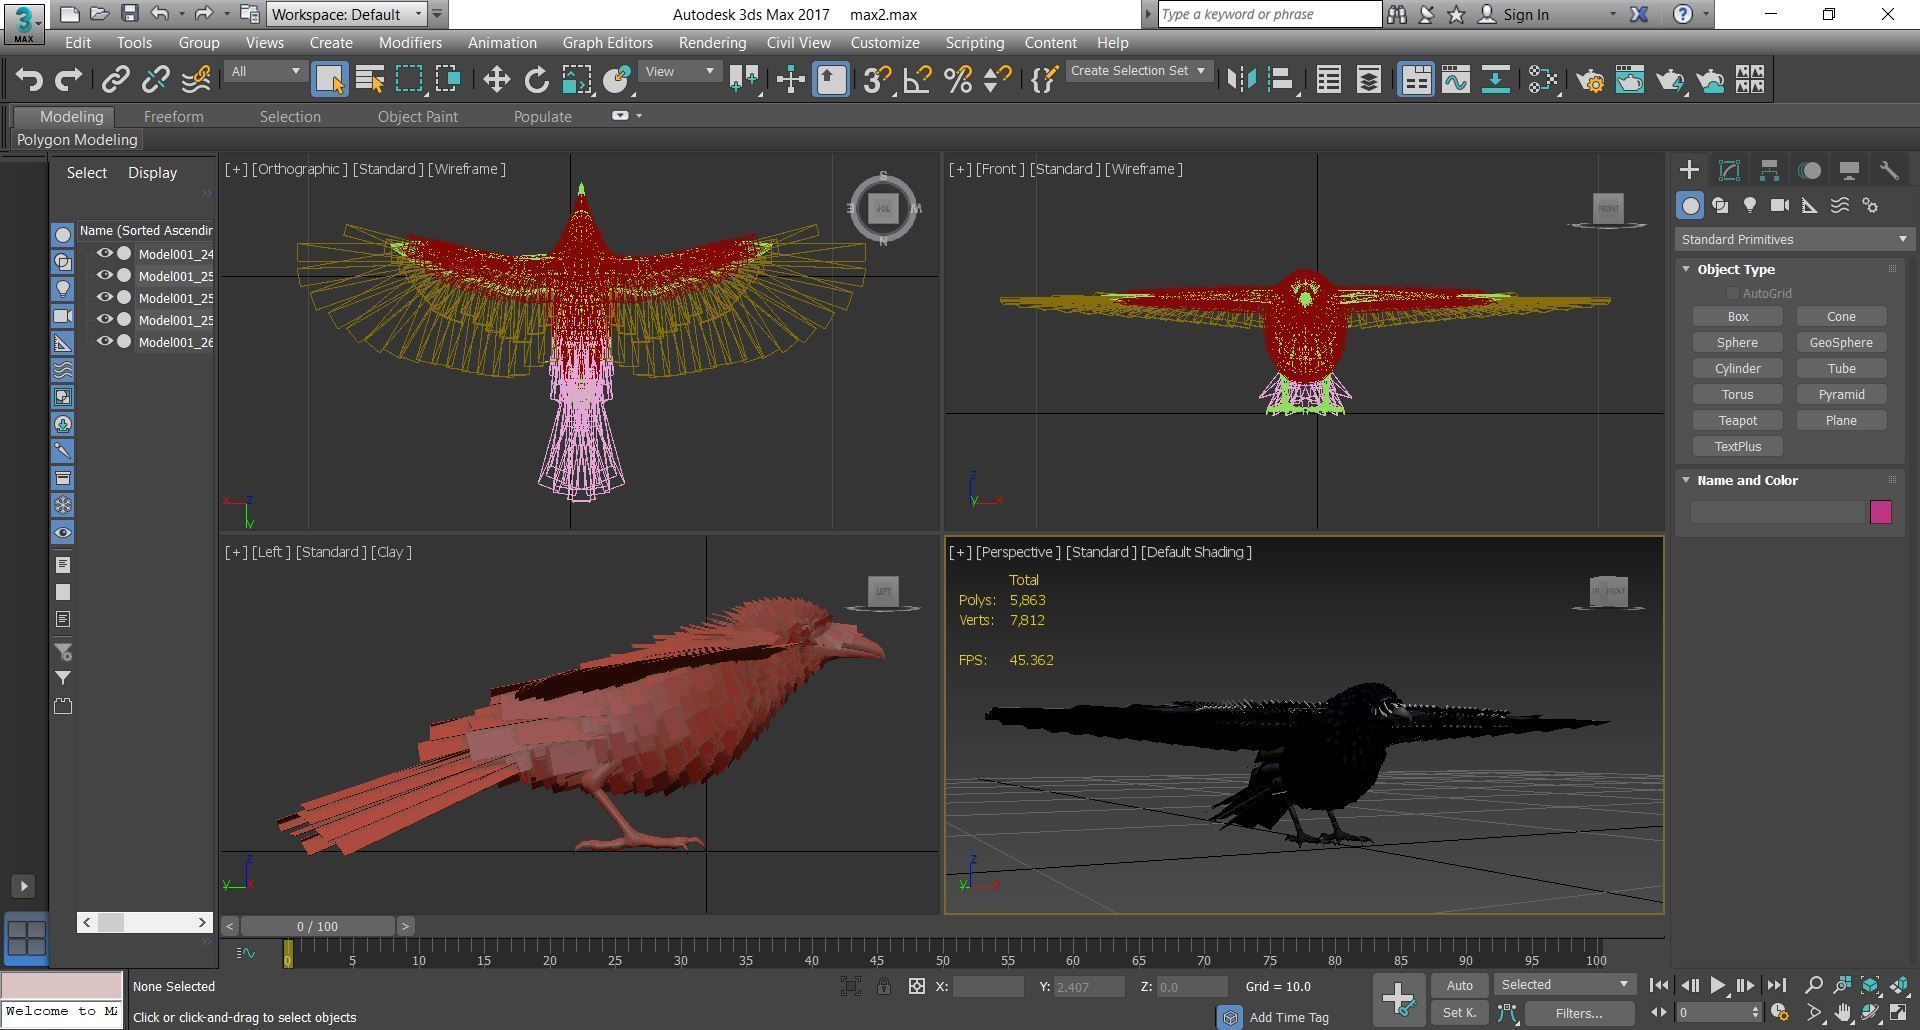Image resolution: width=1920 pixels, height=1030 pixels.
Task: Toggle the AutoGrid checkbox
Action: tap(1732, 293)
